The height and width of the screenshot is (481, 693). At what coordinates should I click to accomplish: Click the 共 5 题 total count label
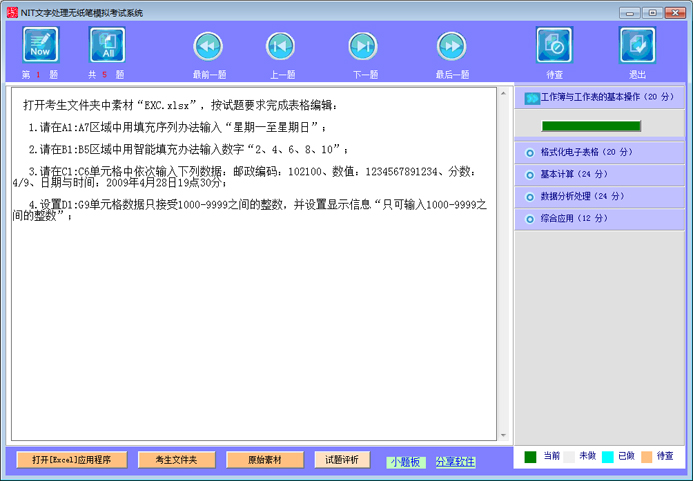coord(106,75)
